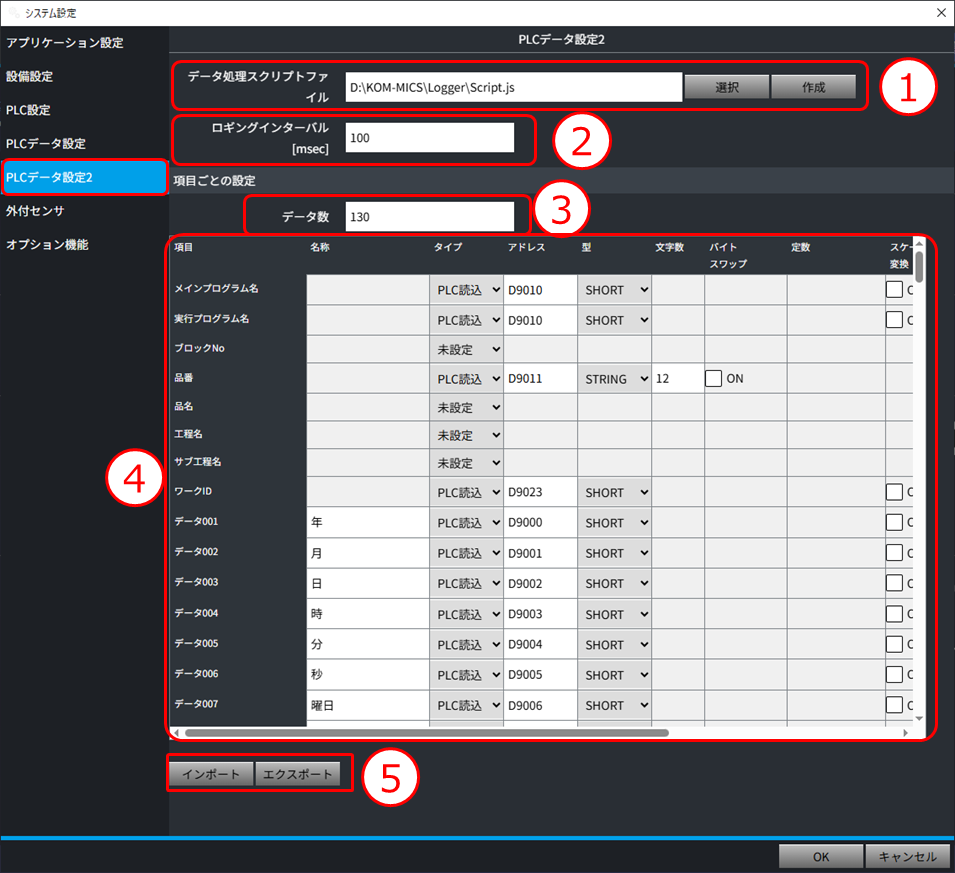Enable バイトスワップ ON checkbox for 品番
The image size is (955, 873).
pos(714,379)
